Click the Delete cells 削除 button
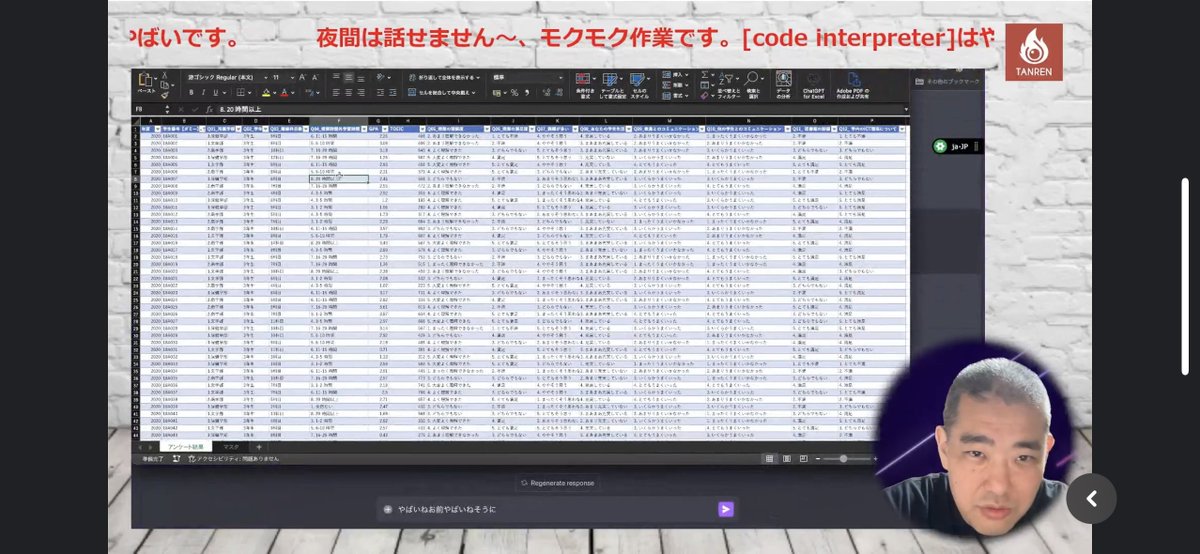 [x=675, y=85]
